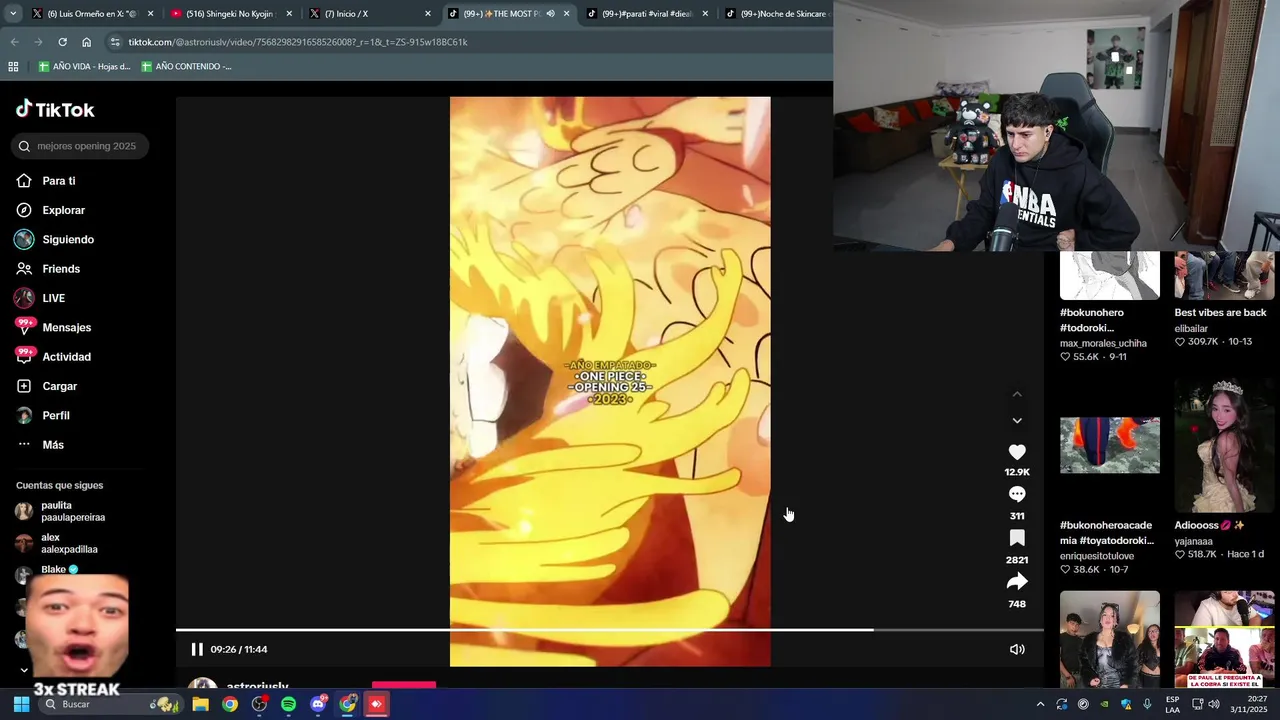Image resolution: width=1280 pixels, height=720 pixels.
Task: Go to browser home page
Action: pyautogui.click(x=86, y=42)
